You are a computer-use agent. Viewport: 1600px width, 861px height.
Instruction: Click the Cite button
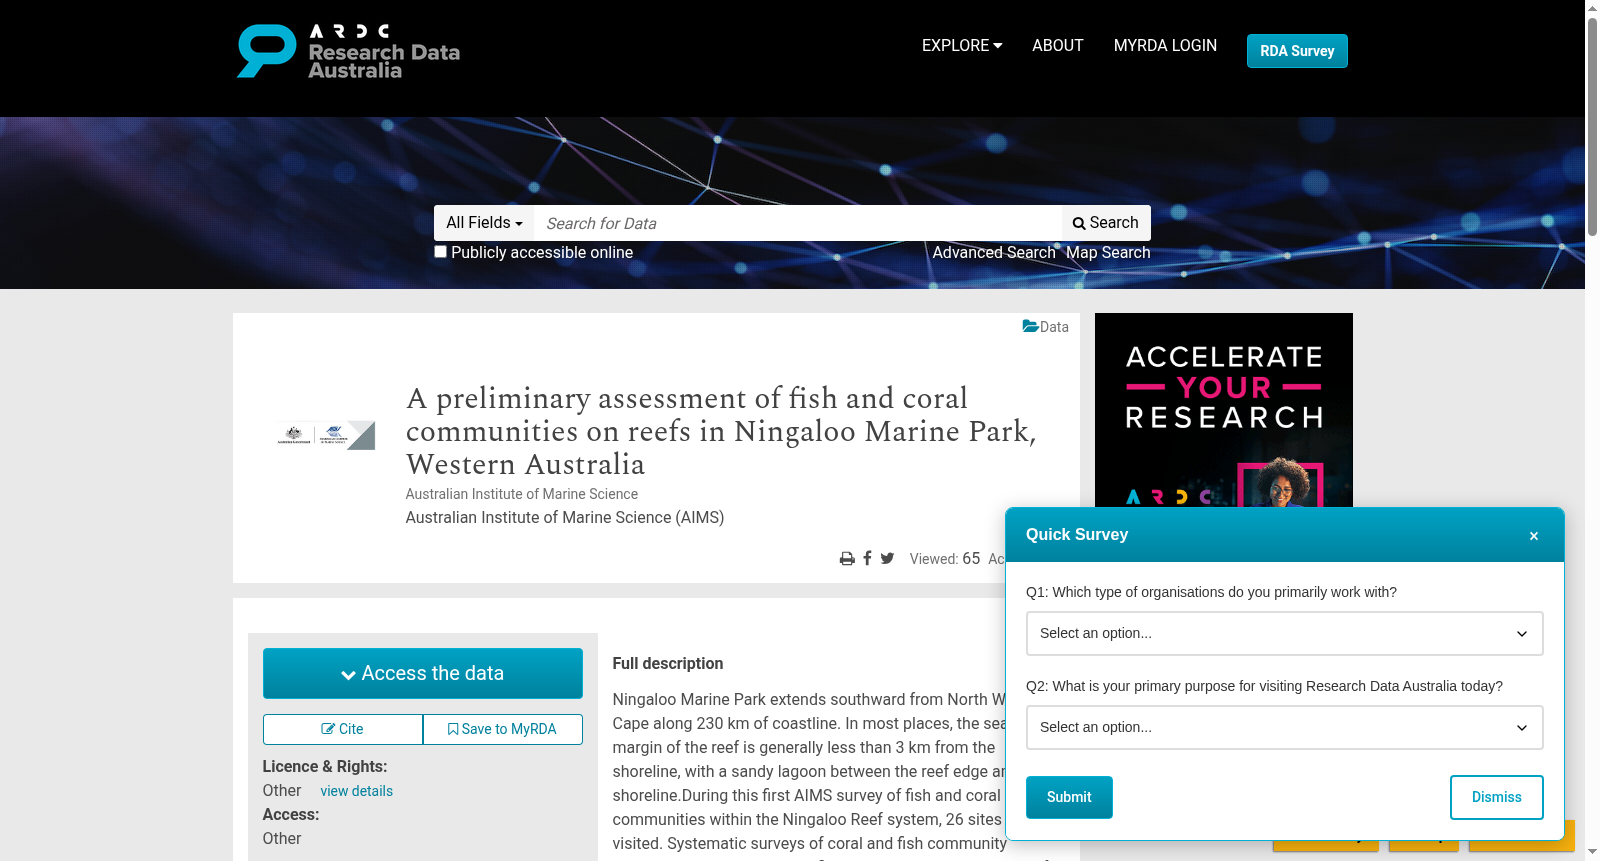pos(343,729)
